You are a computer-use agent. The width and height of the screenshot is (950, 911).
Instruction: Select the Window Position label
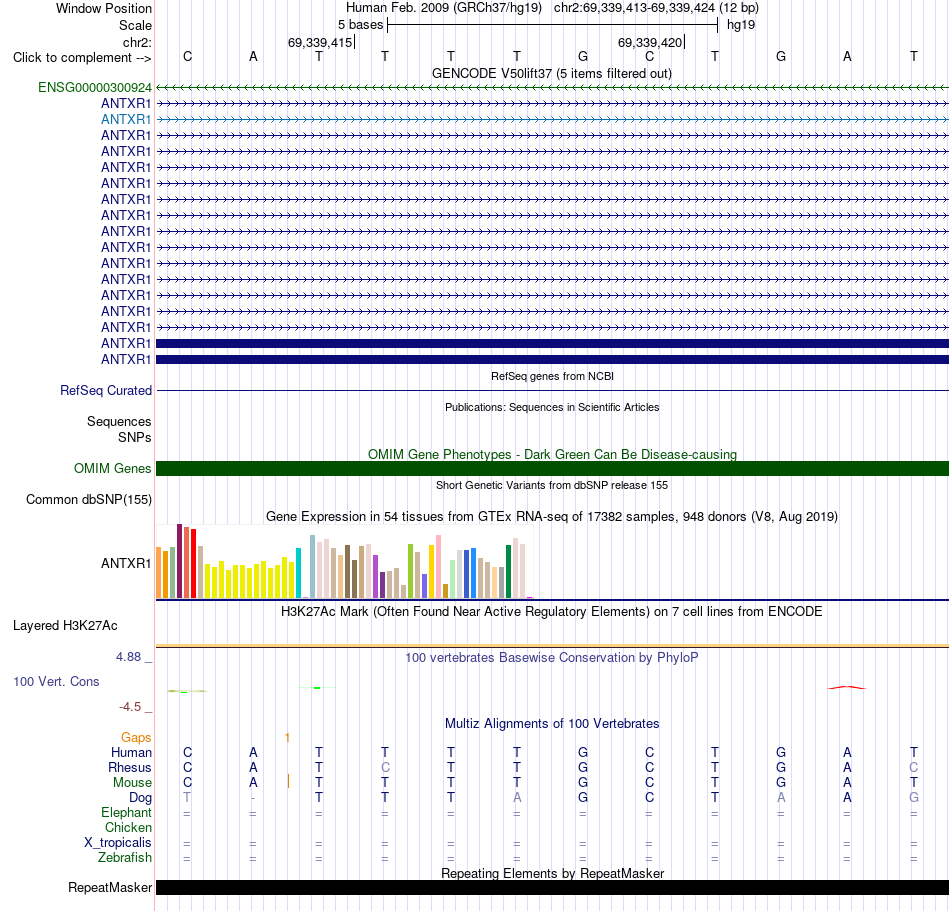click(x=104, y=8)
